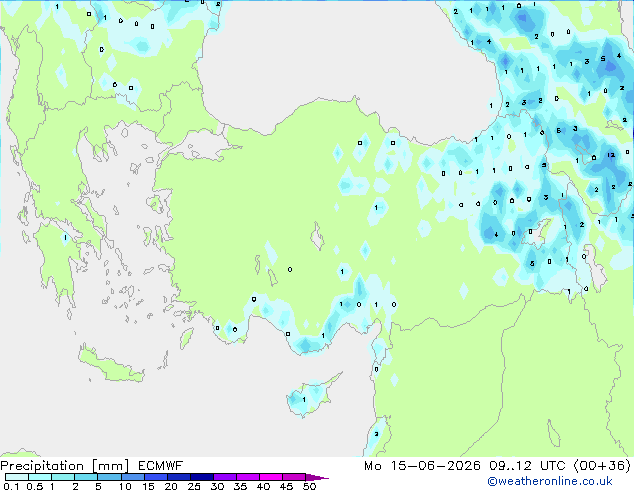Click the '10' legend scale label
The width and height of the screenshot is (634, 490).
tap(125, 486)
